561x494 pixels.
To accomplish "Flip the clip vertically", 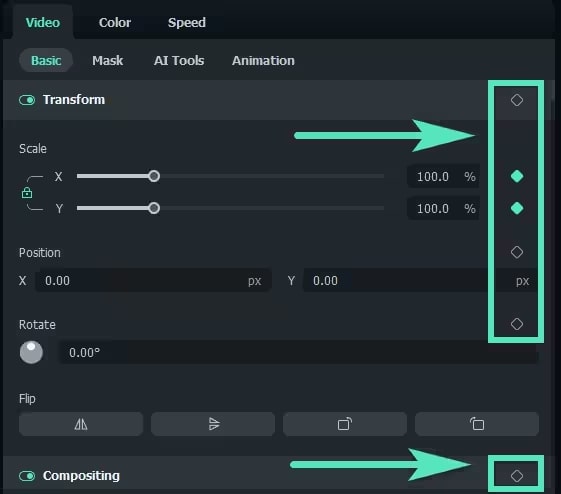I will tap(213, 424).
